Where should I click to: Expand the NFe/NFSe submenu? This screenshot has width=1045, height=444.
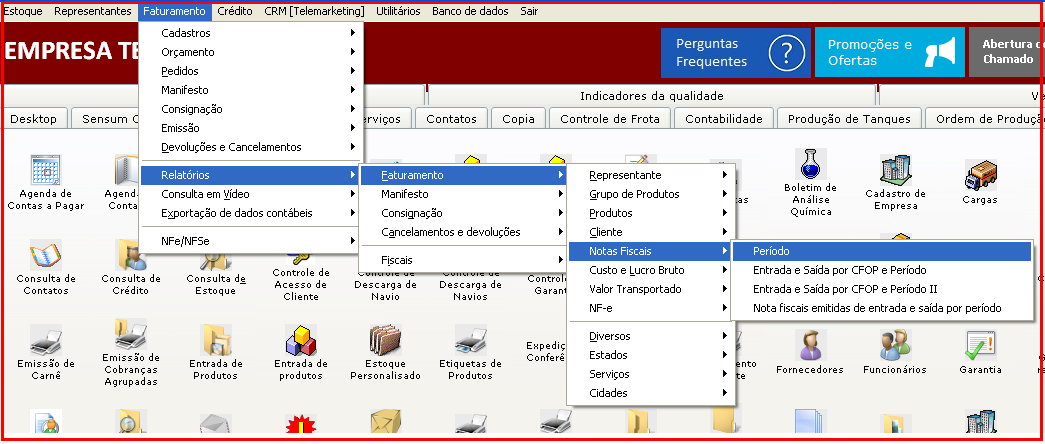click(x=251, y=241)
